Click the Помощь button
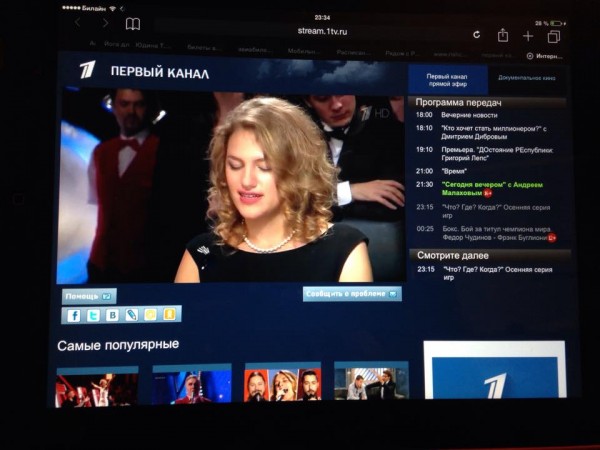 click(x=89, y=296)
